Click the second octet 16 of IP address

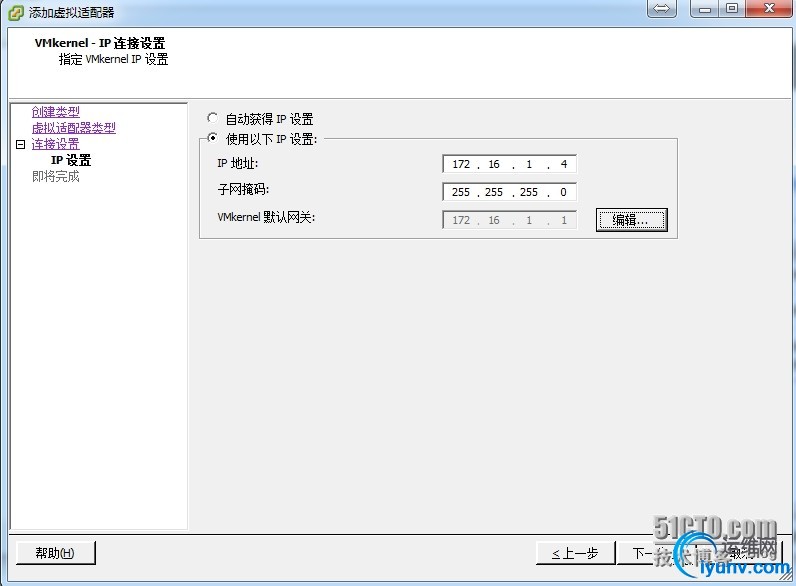click(494, 164)
